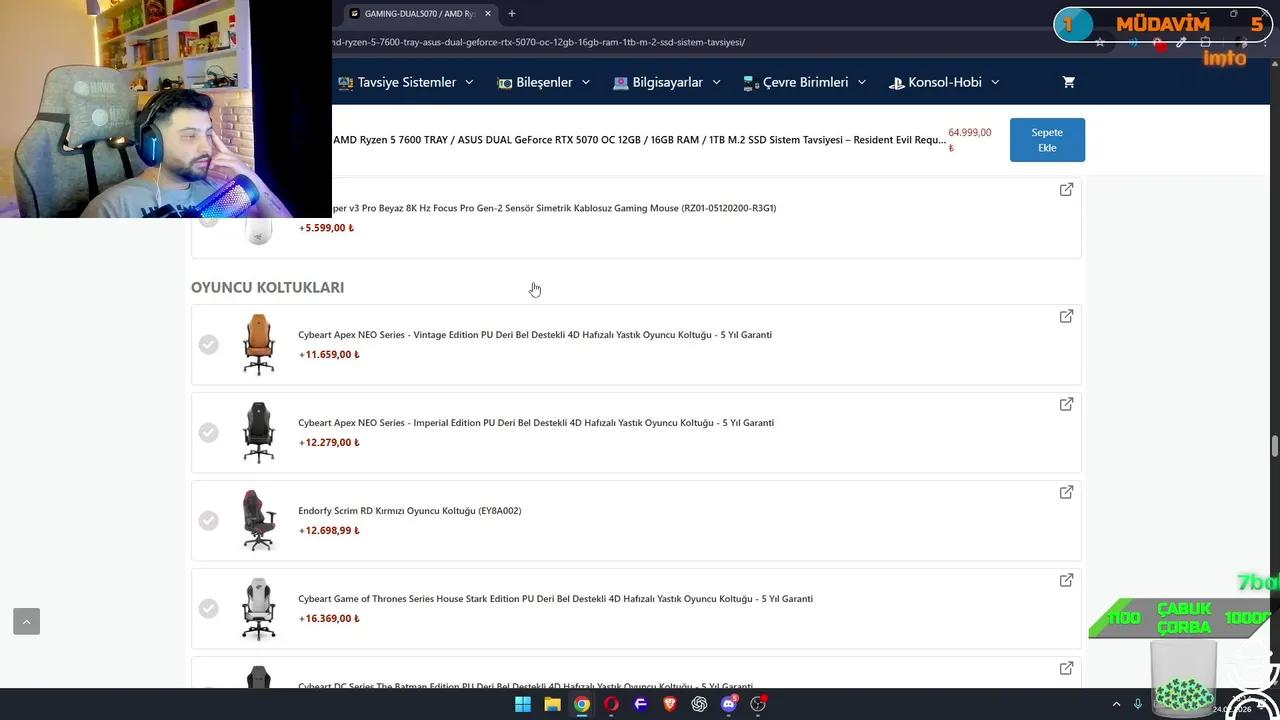Screen dimensions: 1280x720
Task: Open the Bilgisayarlar menu
Action: click(667, 82)
